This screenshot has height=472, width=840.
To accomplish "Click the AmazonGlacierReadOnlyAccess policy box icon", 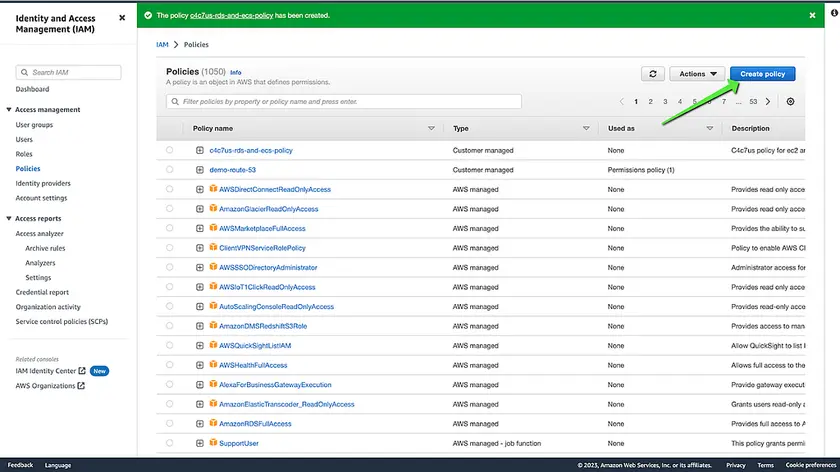I will (213, 208).
